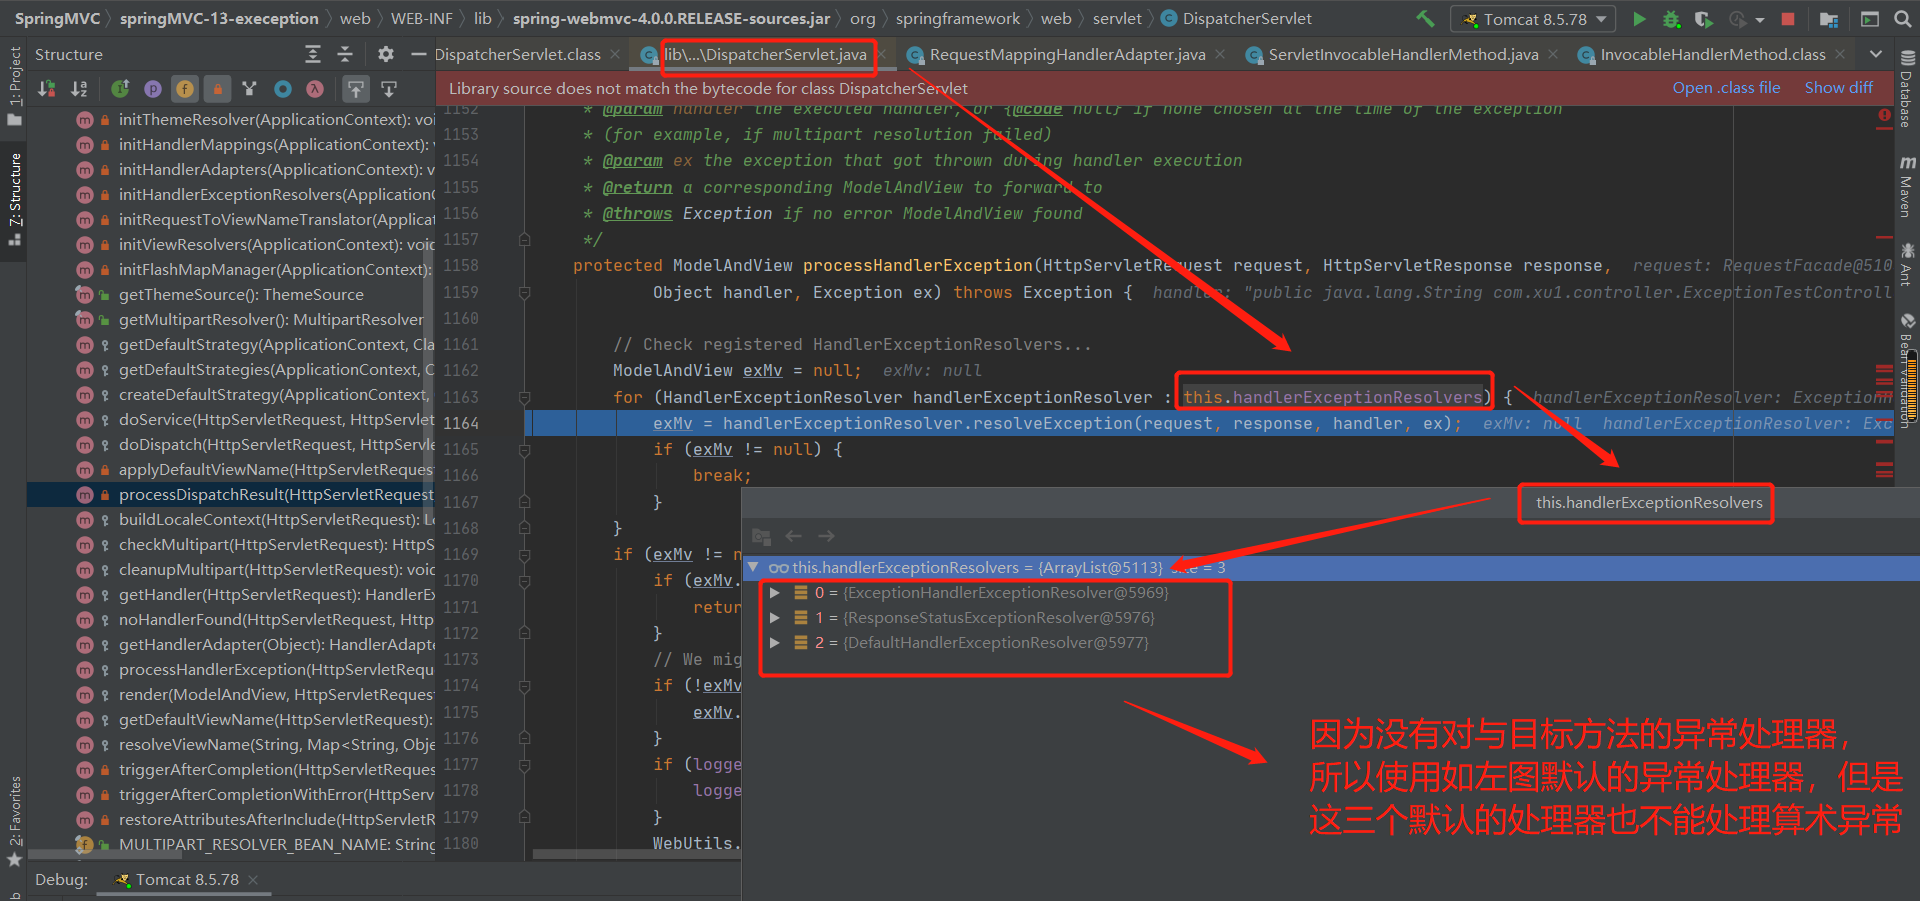Switch to RequestMappingHandlerAdapter.java tab
Screen dimensions: 1920x901
click(x=1066, y=54)
